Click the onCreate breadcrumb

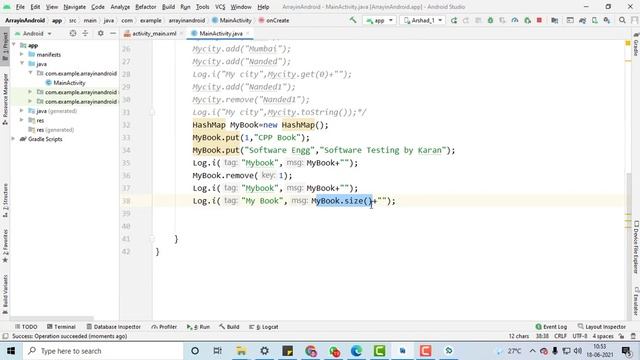274,20
